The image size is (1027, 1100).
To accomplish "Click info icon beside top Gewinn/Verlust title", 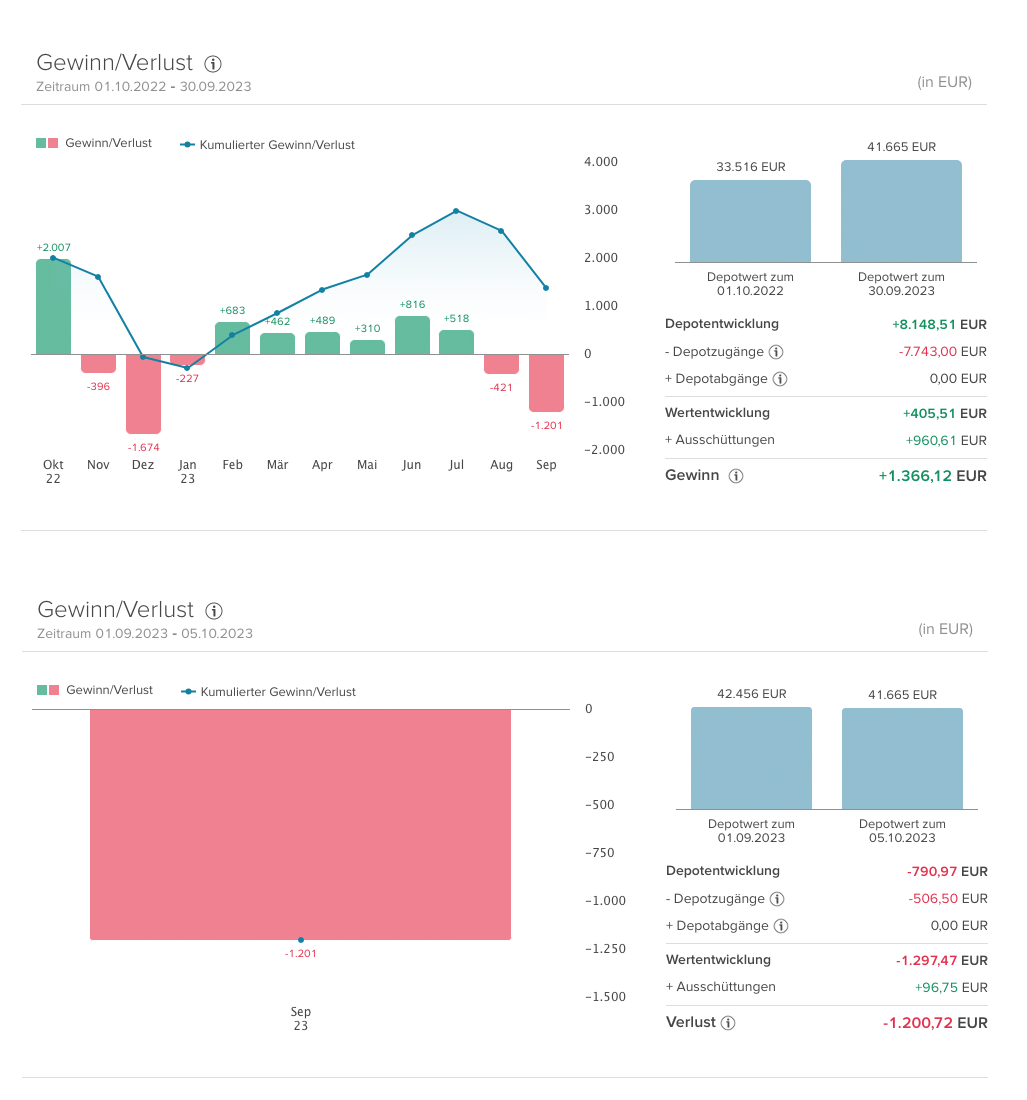I will (212, 63).
